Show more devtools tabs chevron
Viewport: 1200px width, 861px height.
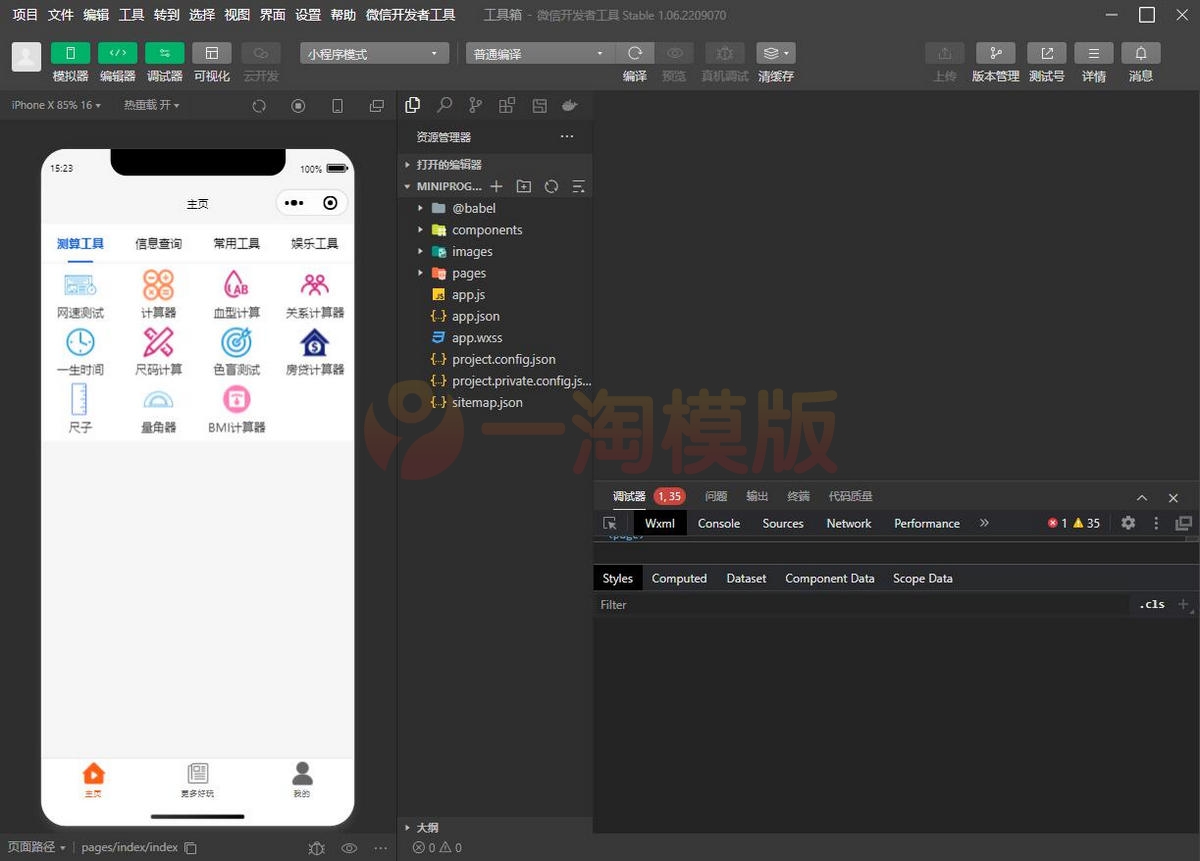984,523
